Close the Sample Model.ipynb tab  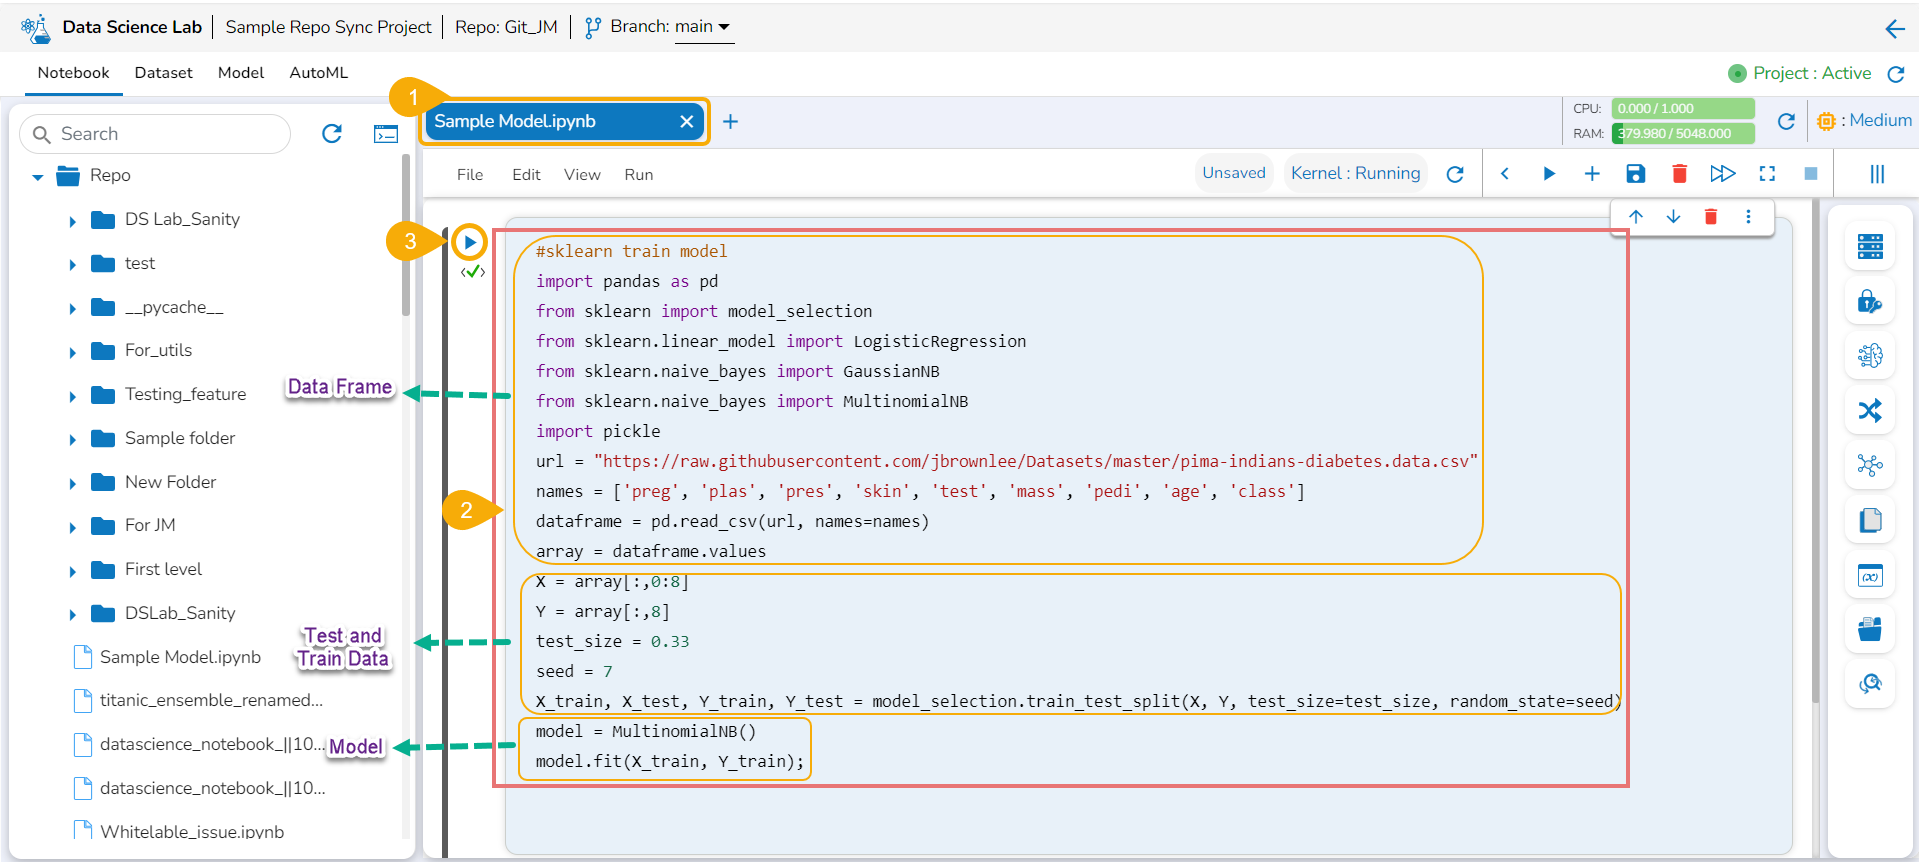(686, 122)
